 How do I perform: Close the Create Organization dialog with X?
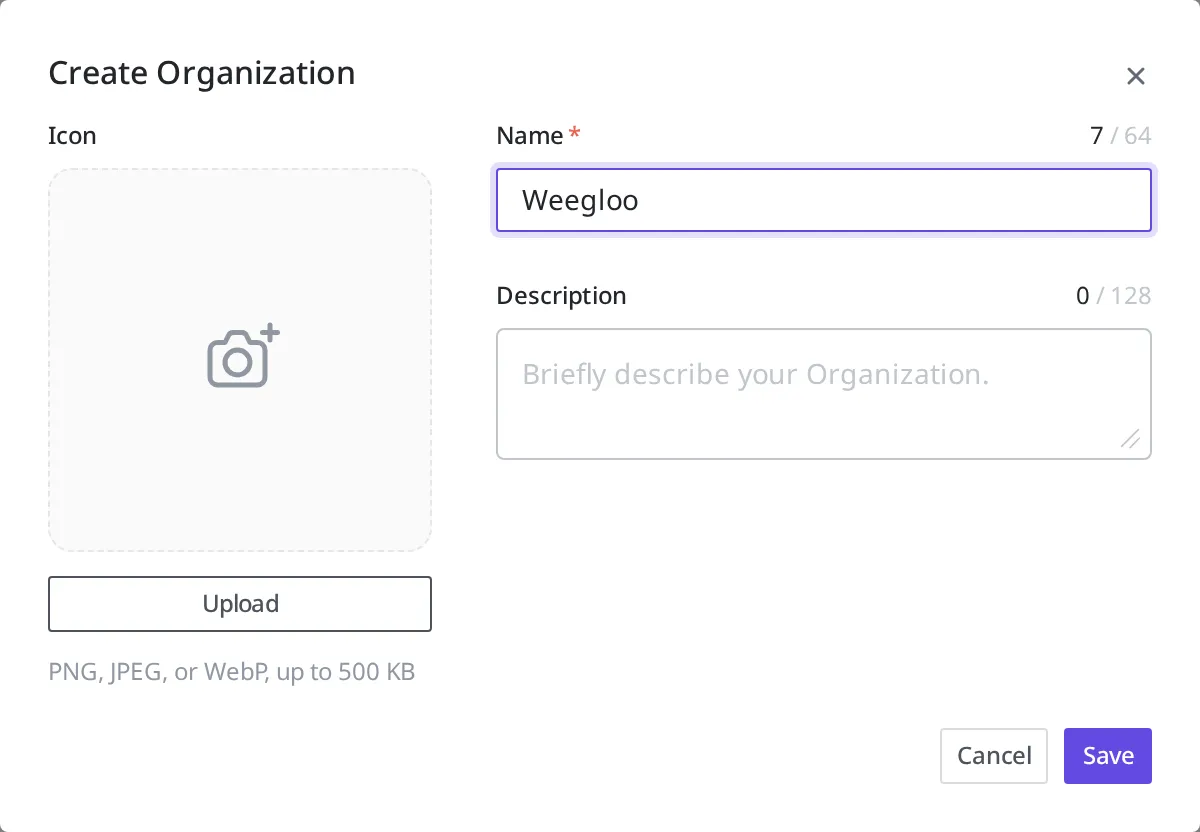(x=1135, y=76)
